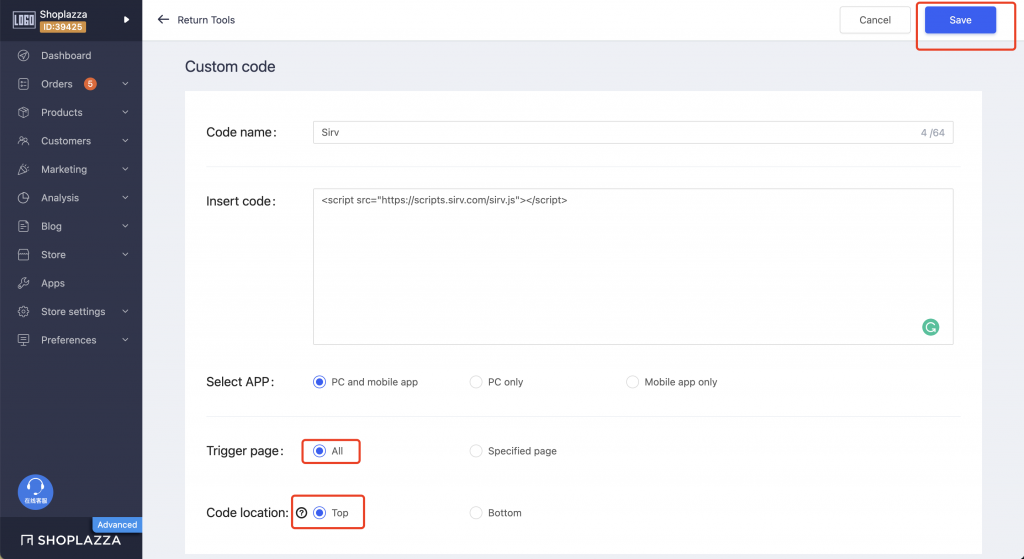This screenshot has width=1024, height=559.
Task: Click the Cancel button
Action: tap(875, 20)
